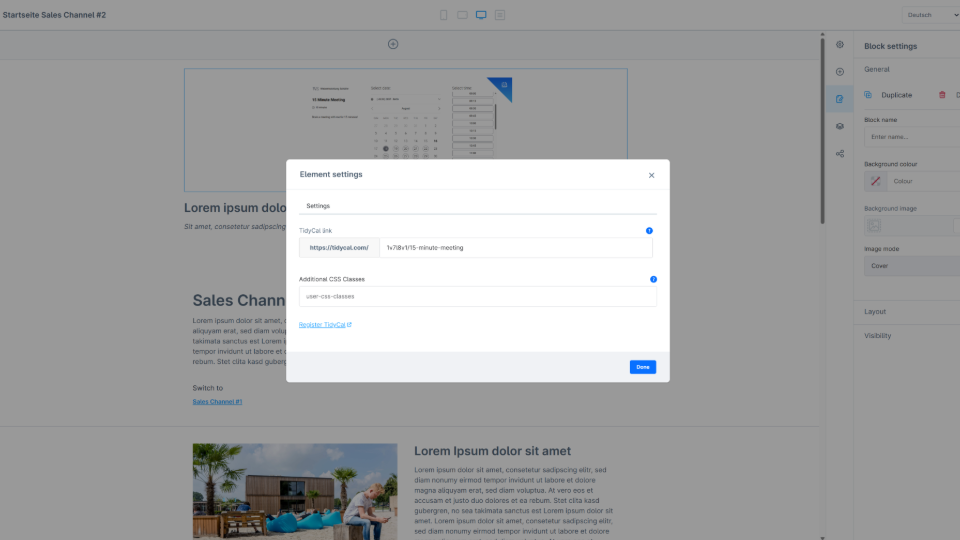The width and height of the screenshot is (960, 540).
Task: Select desktop viewport preview
Action: pyautogui.click(x=481, y=15)
